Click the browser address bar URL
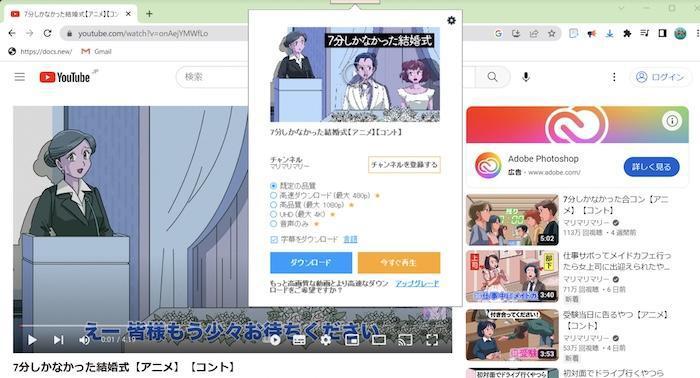Screen dimensions: 700x378 click(143, 33)
